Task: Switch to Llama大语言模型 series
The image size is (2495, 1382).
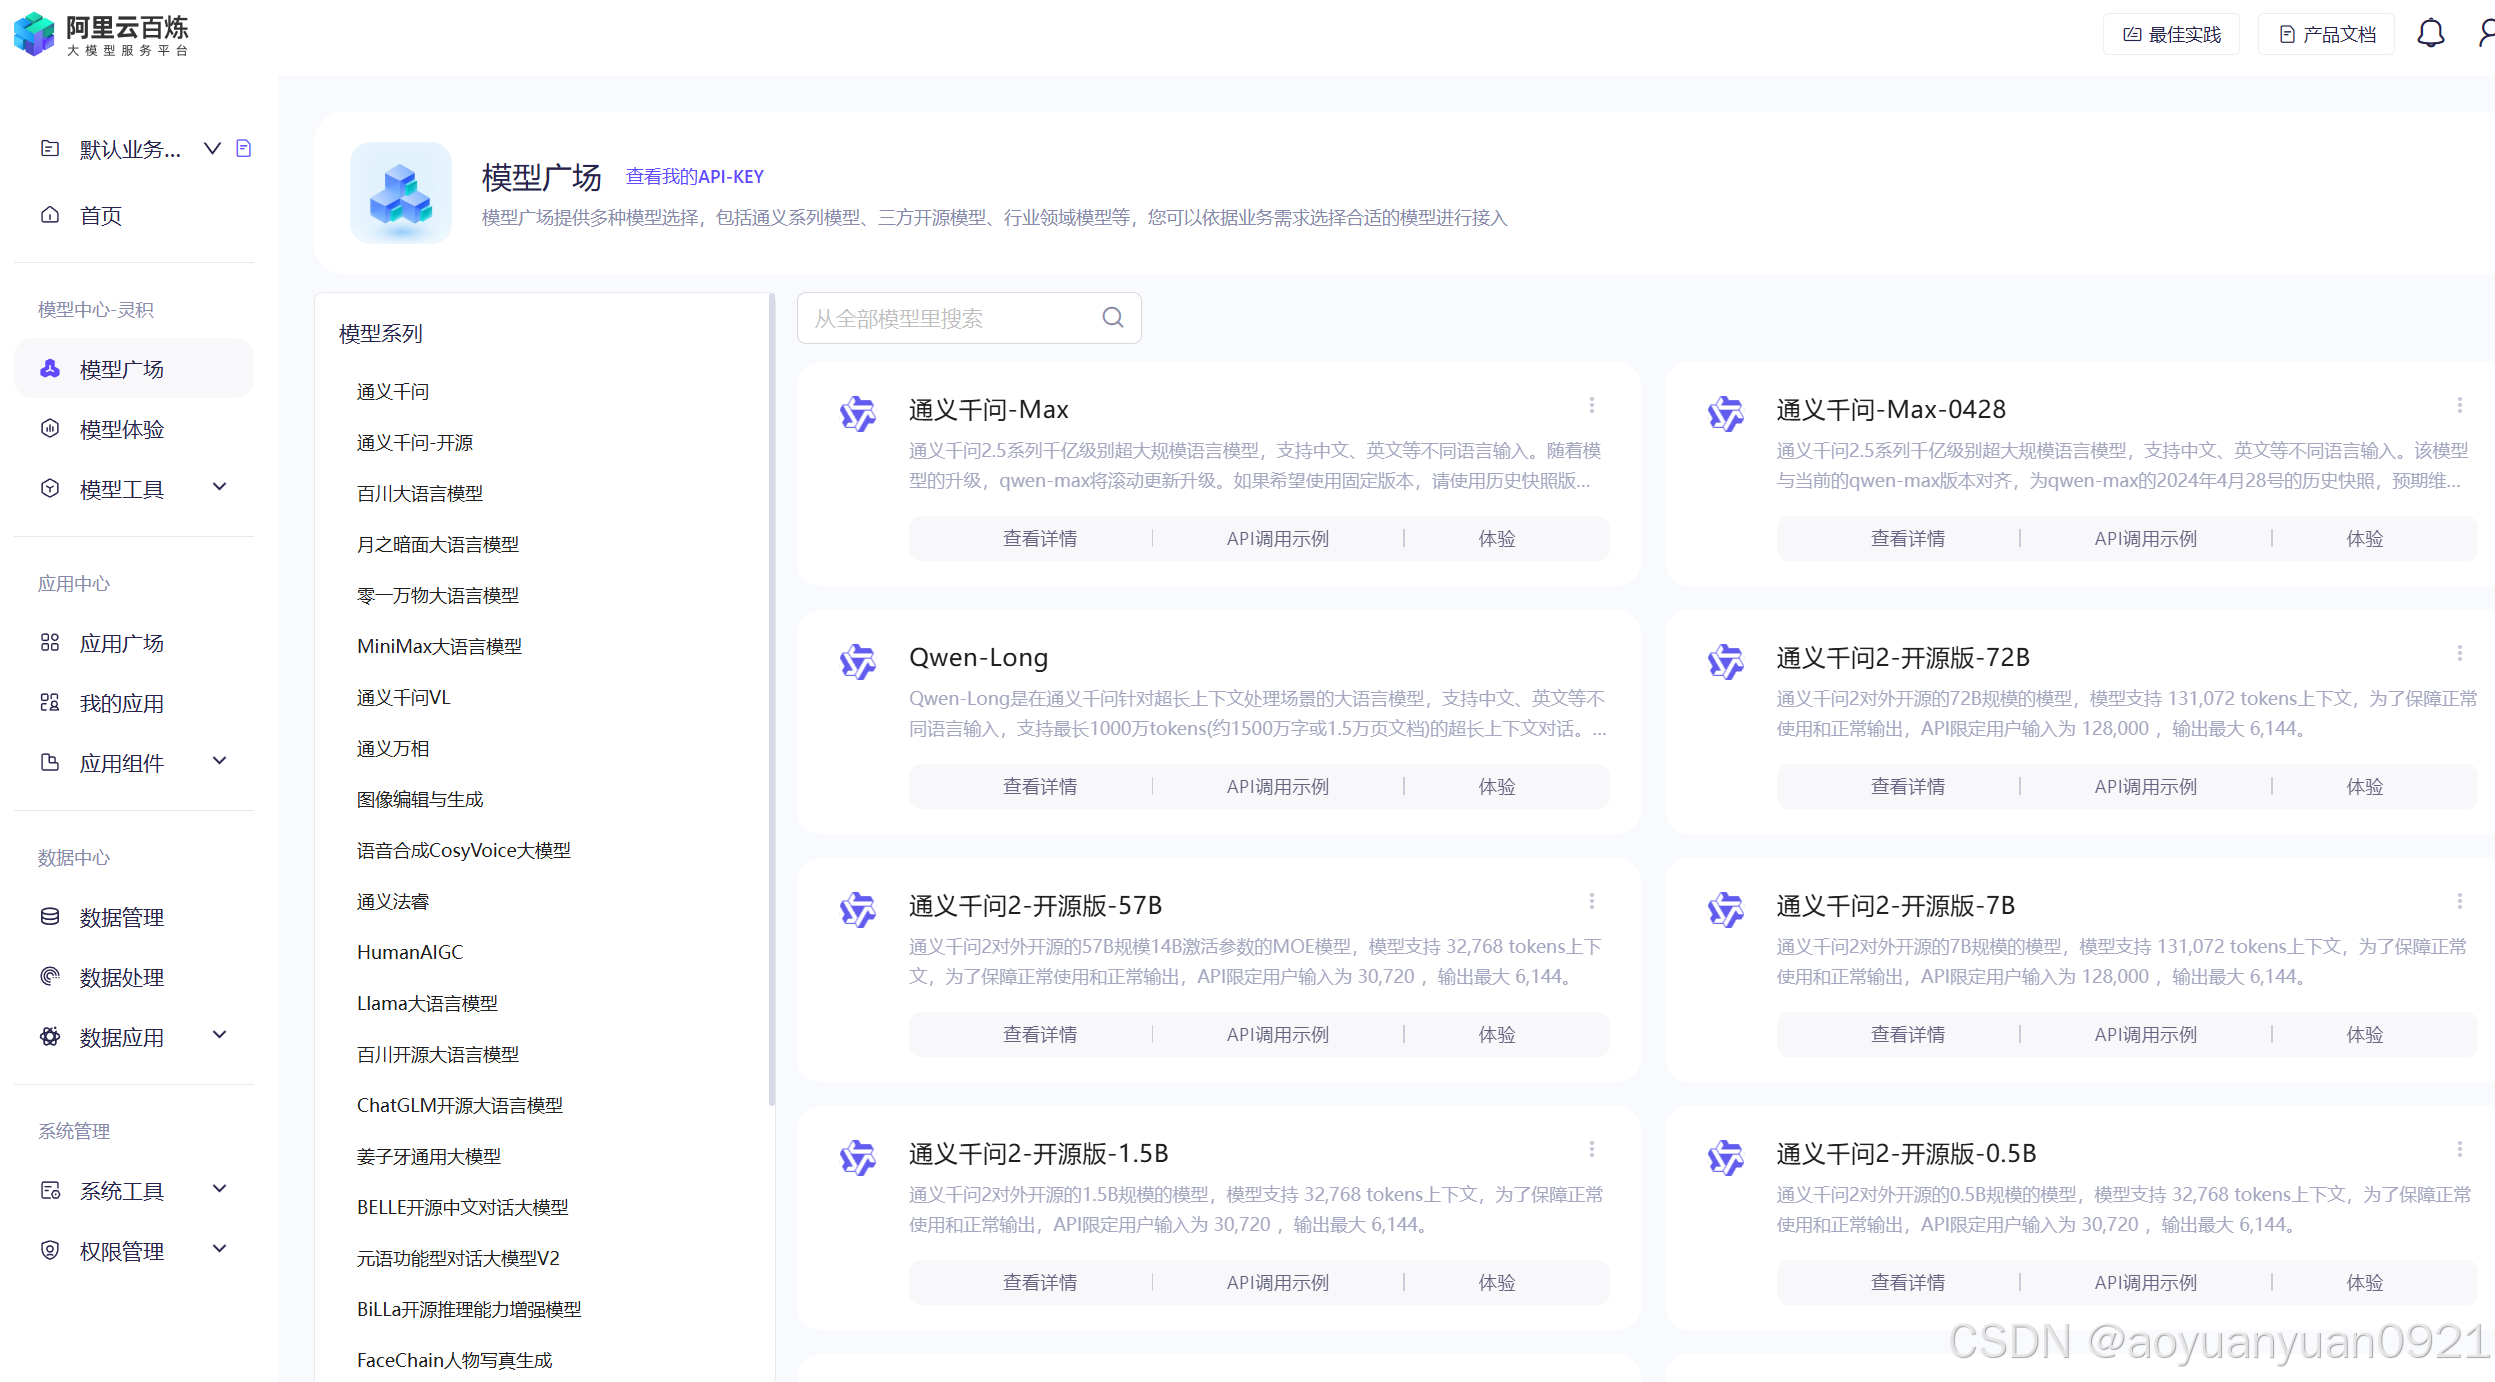Action: tap(427, 1002)
